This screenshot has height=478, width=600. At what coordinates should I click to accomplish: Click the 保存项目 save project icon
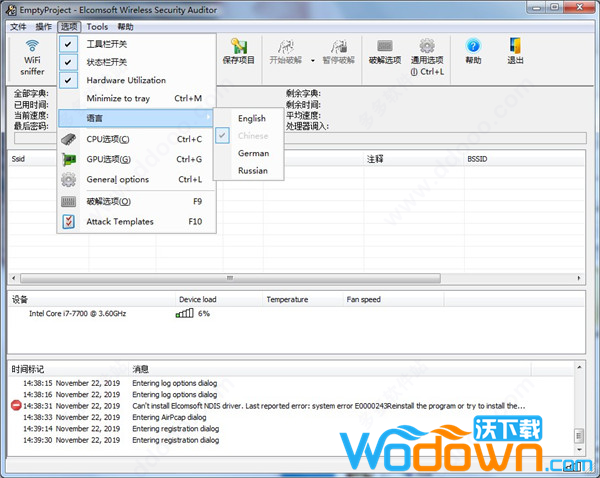[239, 52]
